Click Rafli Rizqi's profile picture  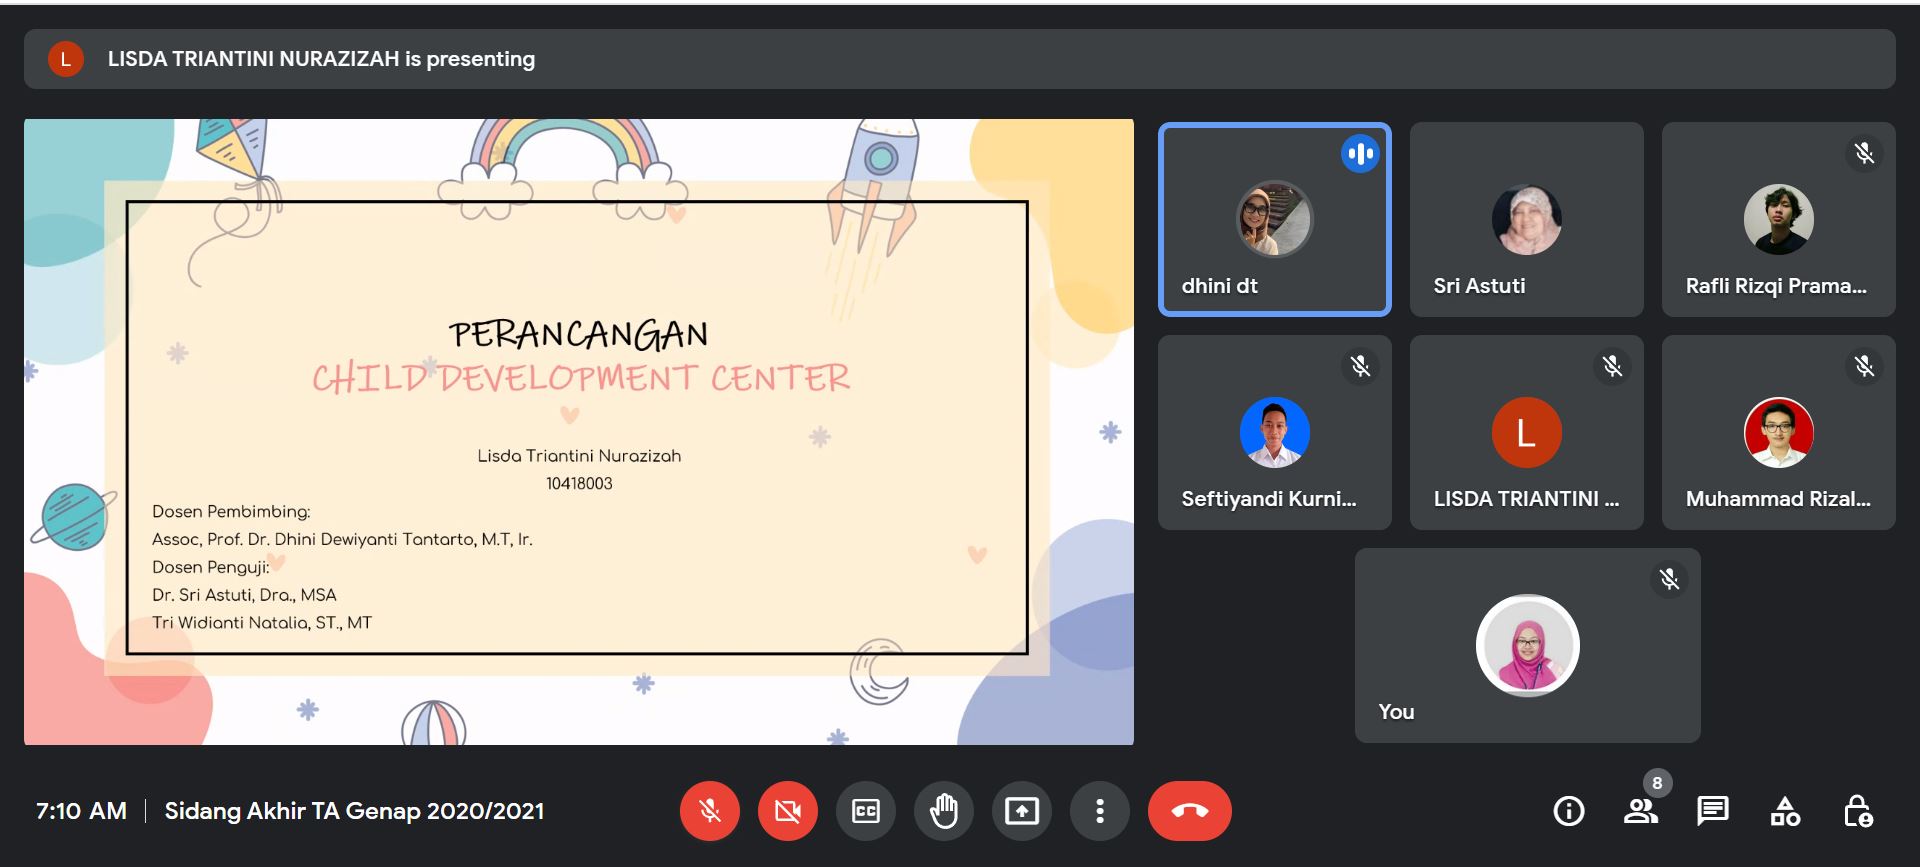point(1778,219)
